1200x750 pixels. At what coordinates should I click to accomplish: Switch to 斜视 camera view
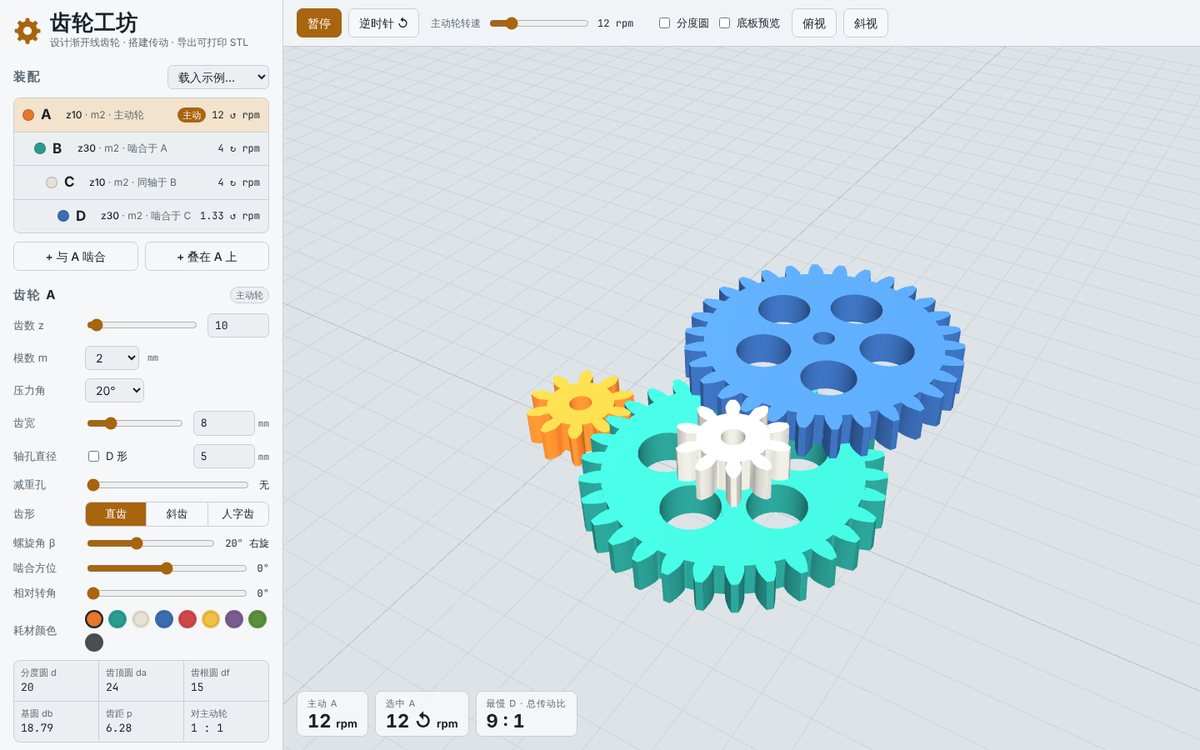865,23
